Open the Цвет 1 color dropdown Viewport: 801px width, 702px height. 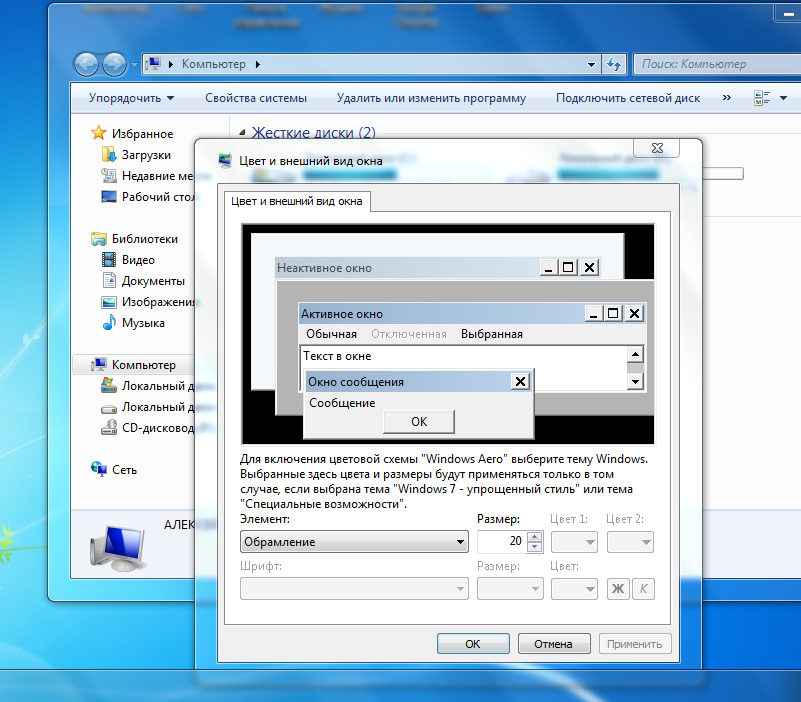(x=574, y=542)
